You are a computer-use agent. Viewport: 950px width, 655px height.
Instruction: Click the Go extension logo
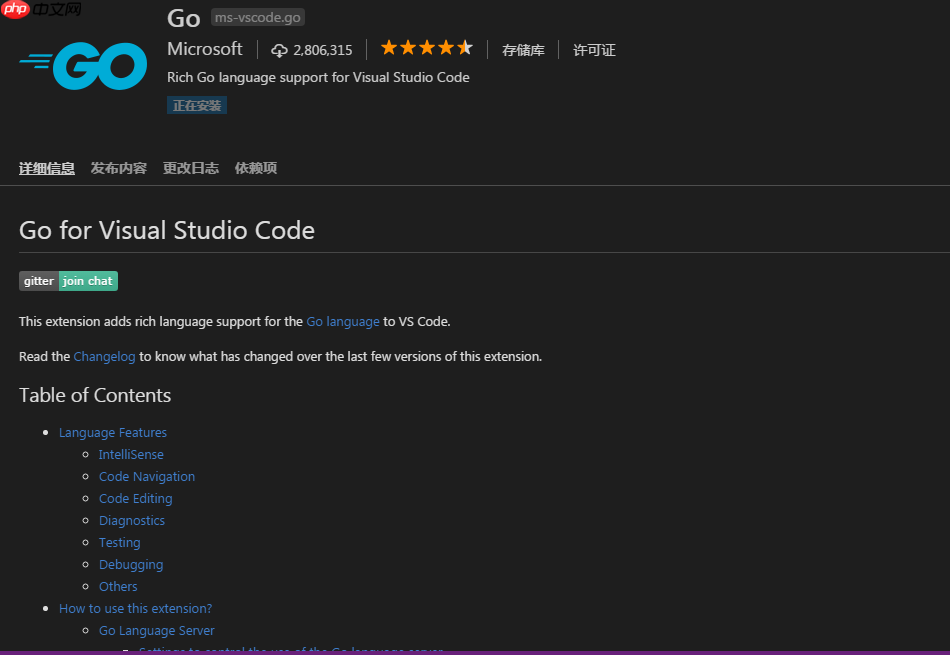pos(83,65)
